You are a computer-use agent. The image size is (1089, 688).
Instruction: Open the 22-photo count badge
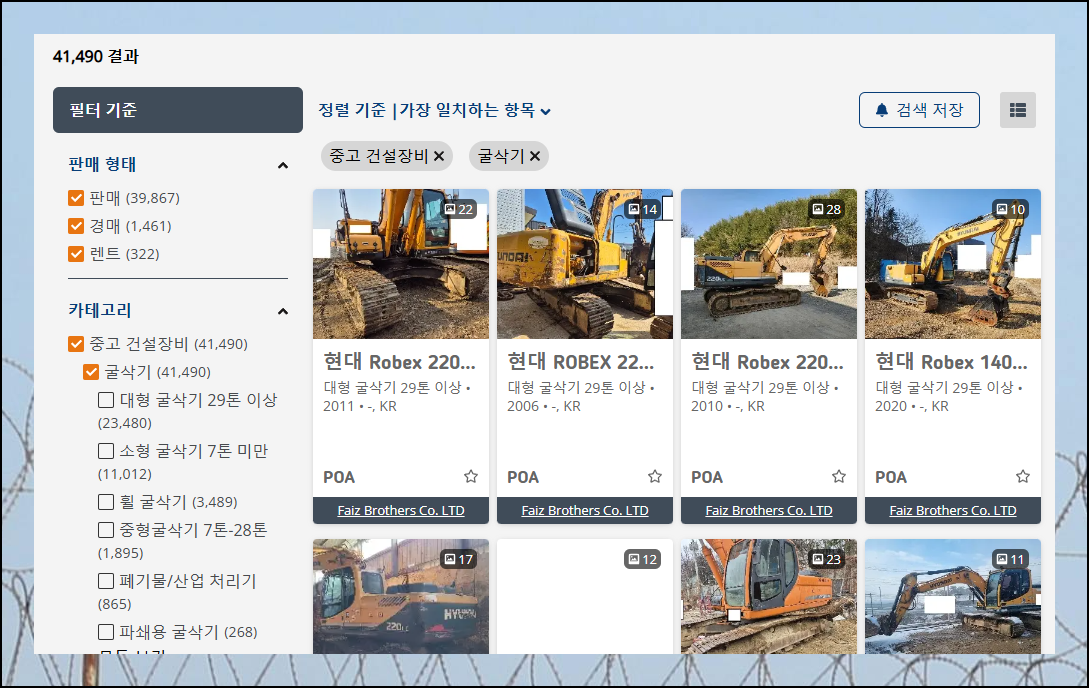[458, 209]
